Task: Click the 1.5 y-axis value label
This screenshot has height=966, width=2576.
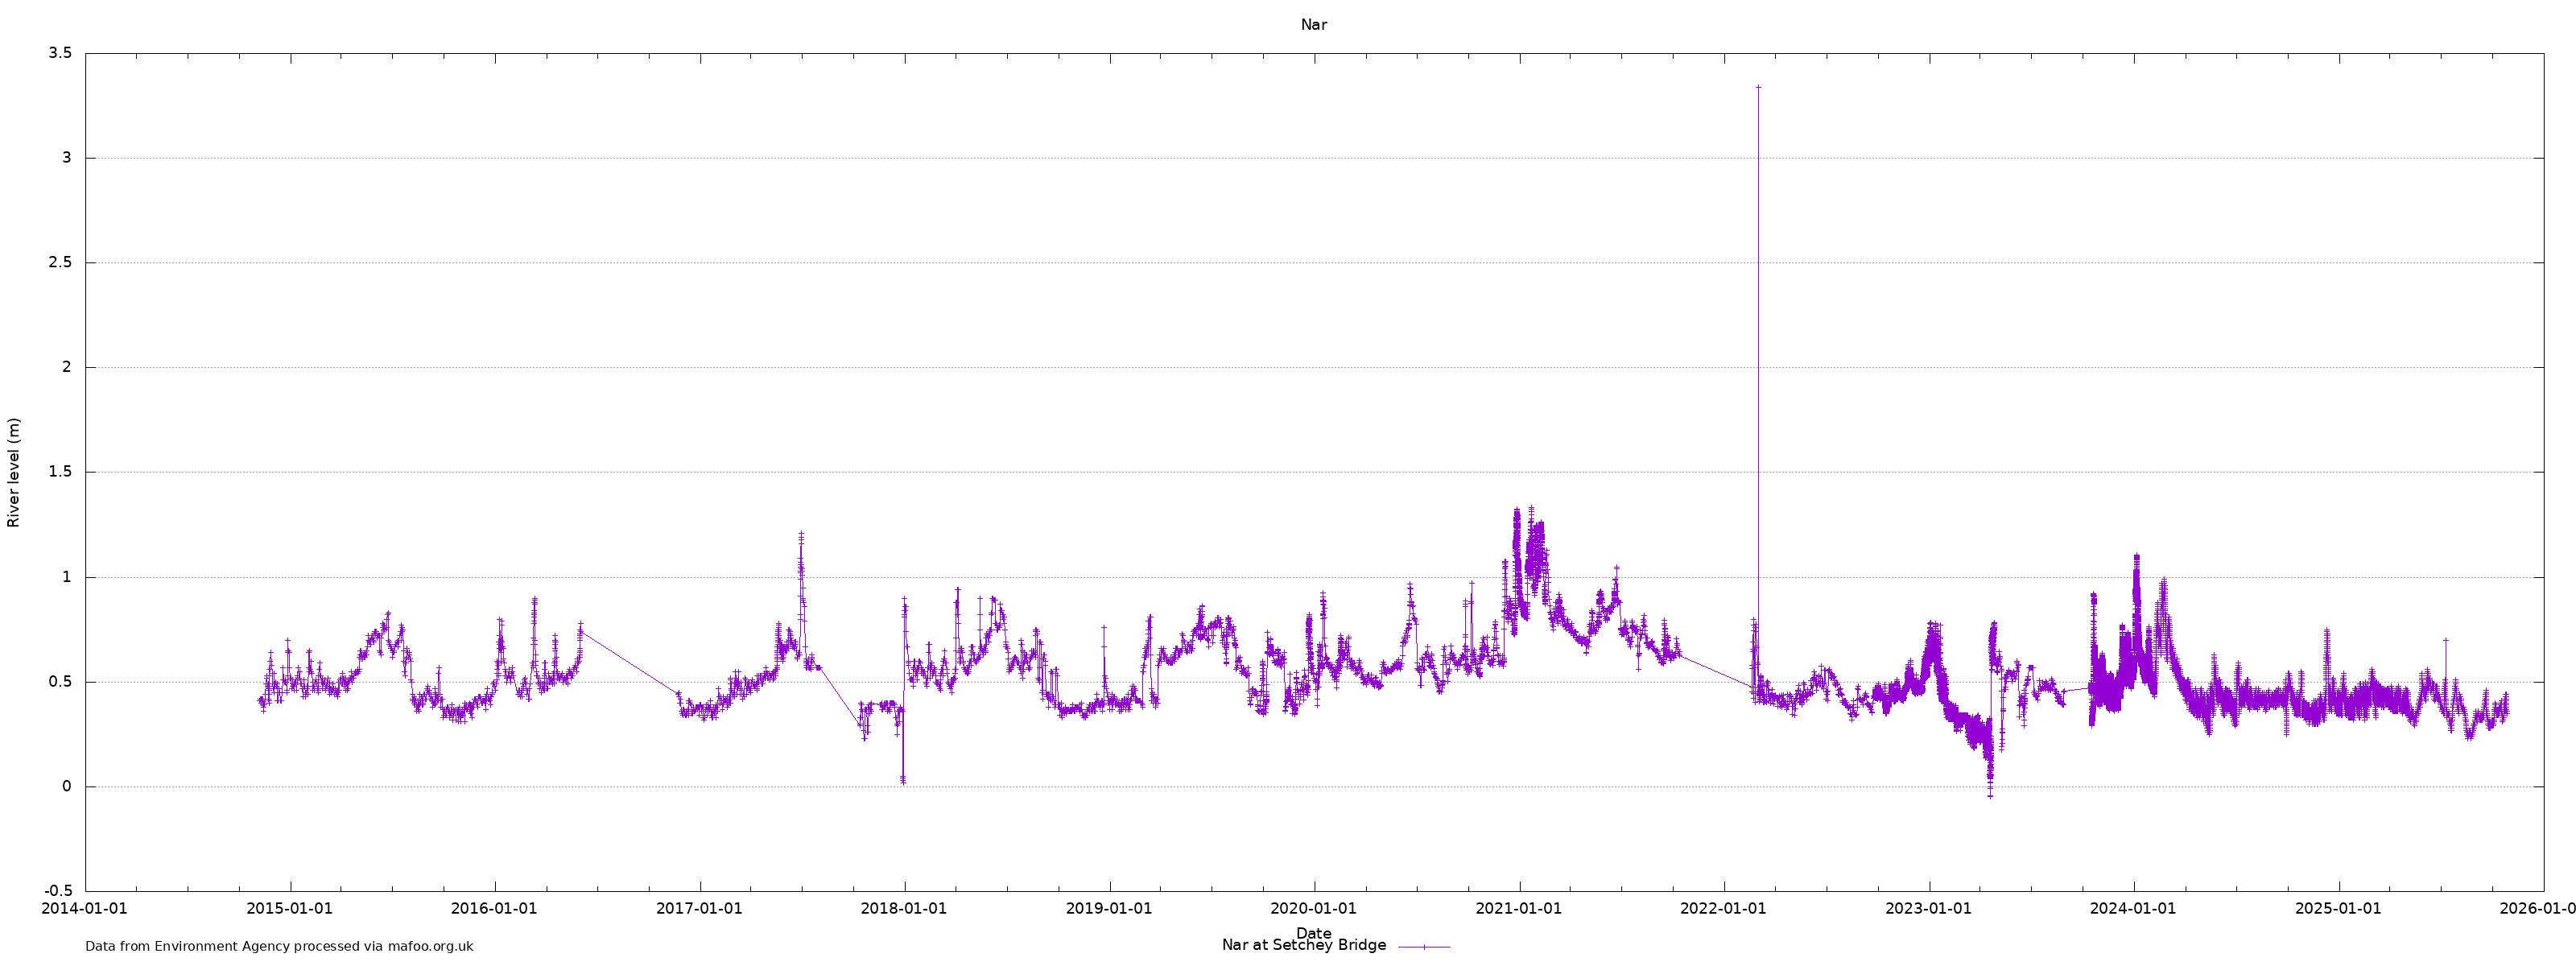Action: pos(60,472)
